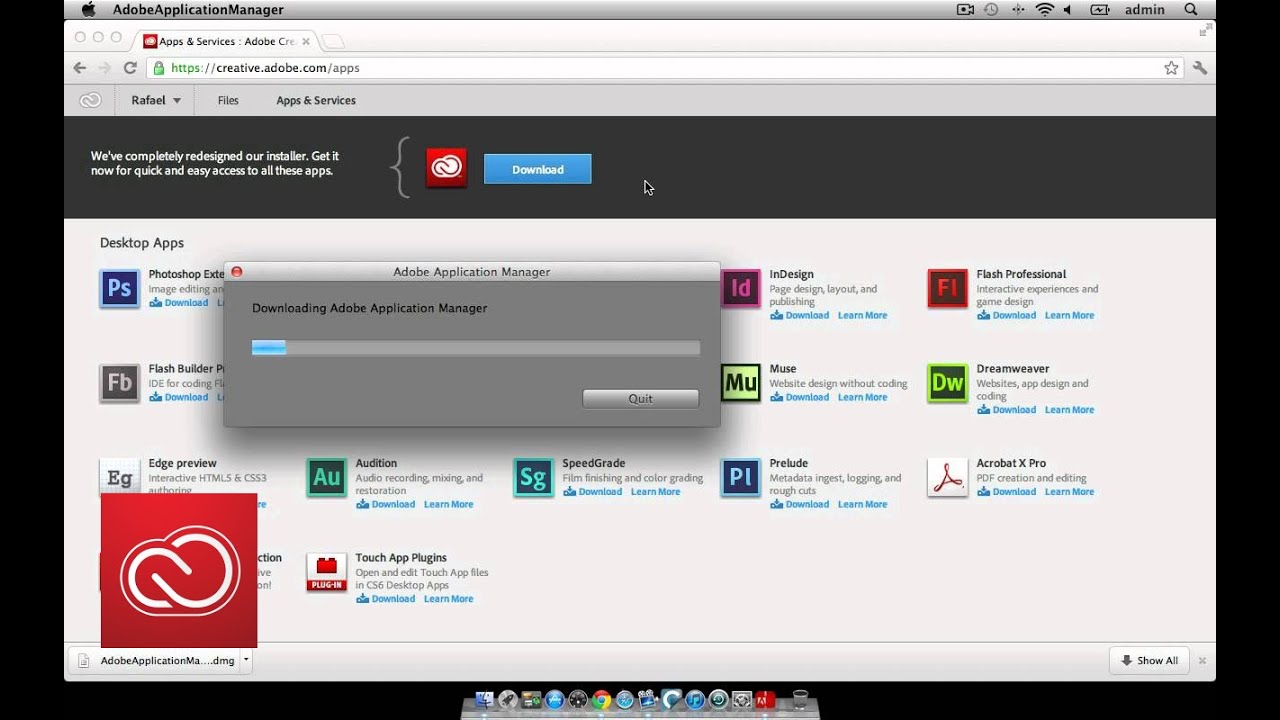Image resolution: width=1280 pixels, height=720 pixels.
Task: Click Show All downloads button
Action: (x=1149, y=660)
